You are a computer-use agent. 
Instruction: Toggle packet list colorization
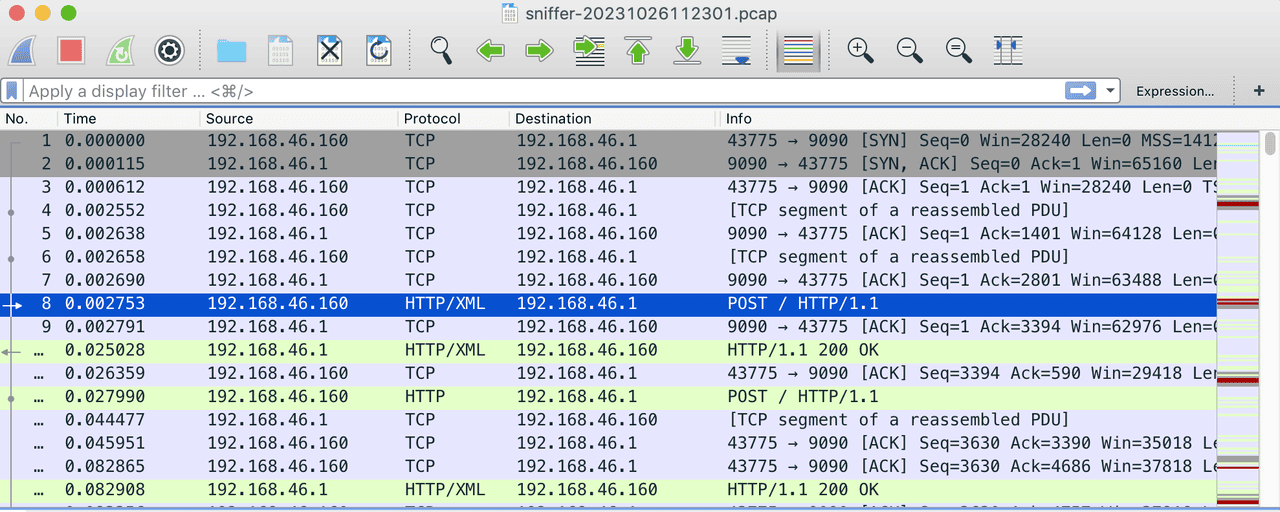[x=798, y=50]
